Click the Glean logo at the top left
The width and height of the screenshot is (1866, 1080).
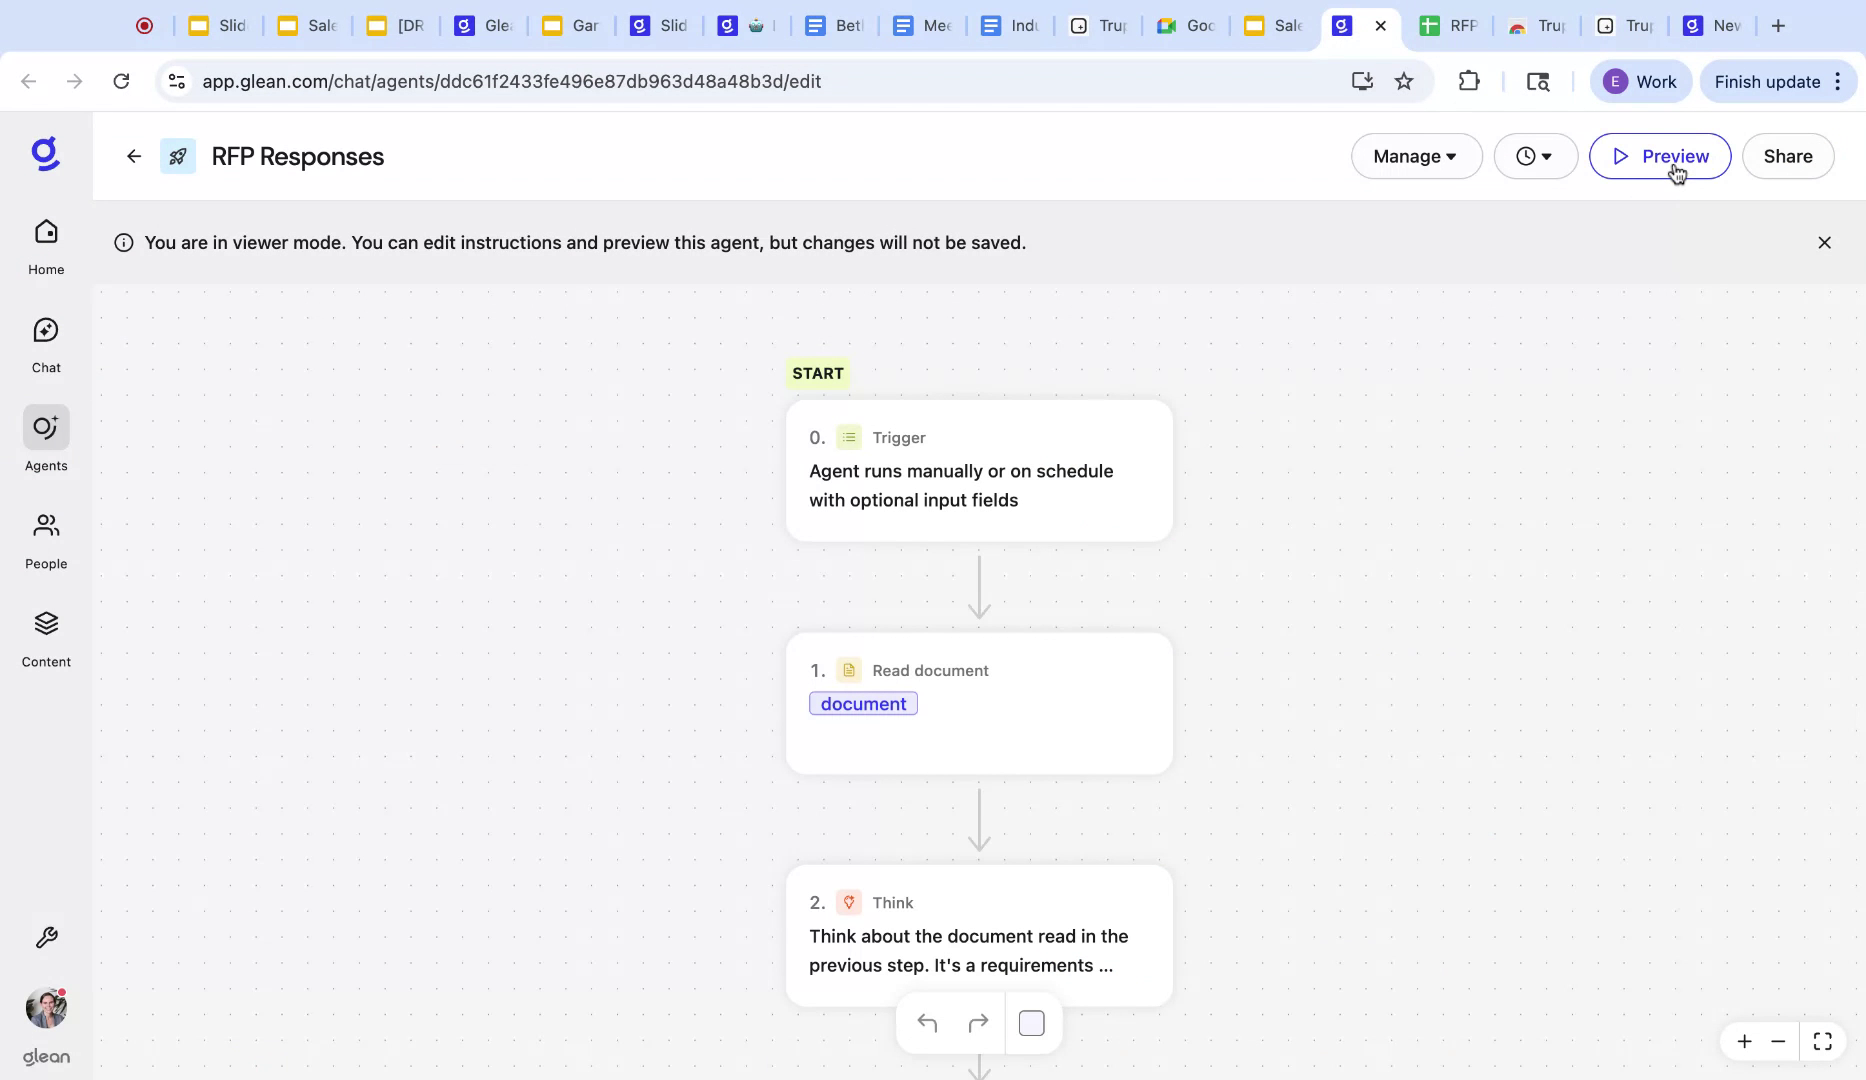coord(46,154)
